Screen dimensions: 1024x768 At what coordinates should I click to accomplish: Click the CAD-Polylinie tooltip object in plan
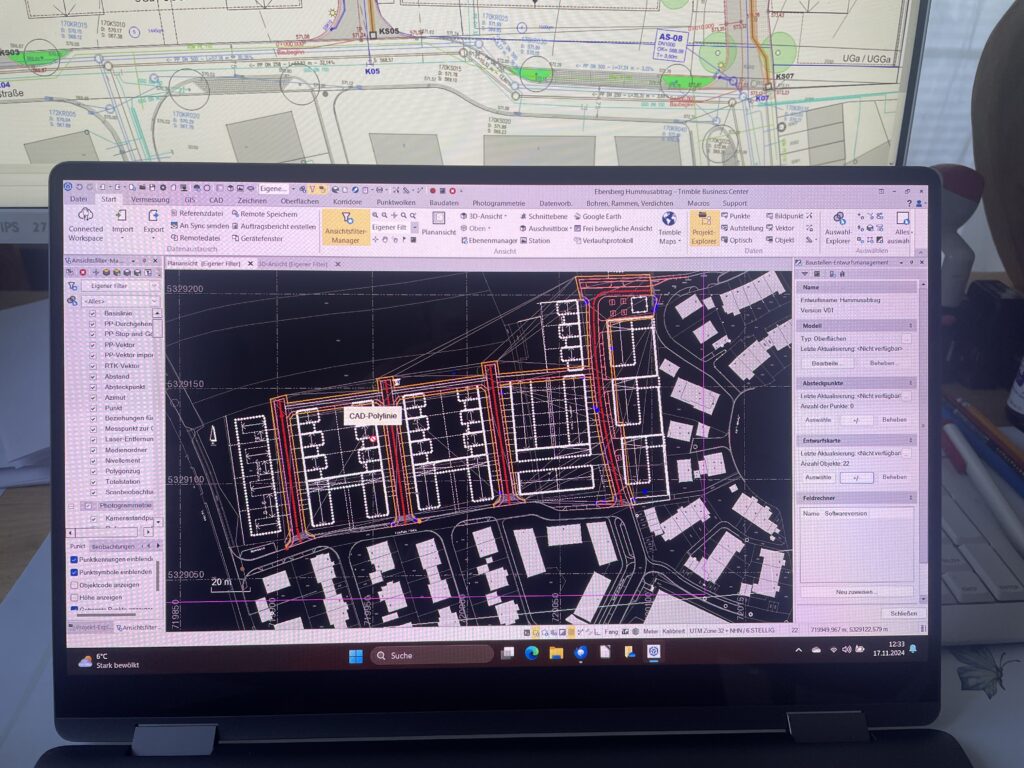pos(373,416)
